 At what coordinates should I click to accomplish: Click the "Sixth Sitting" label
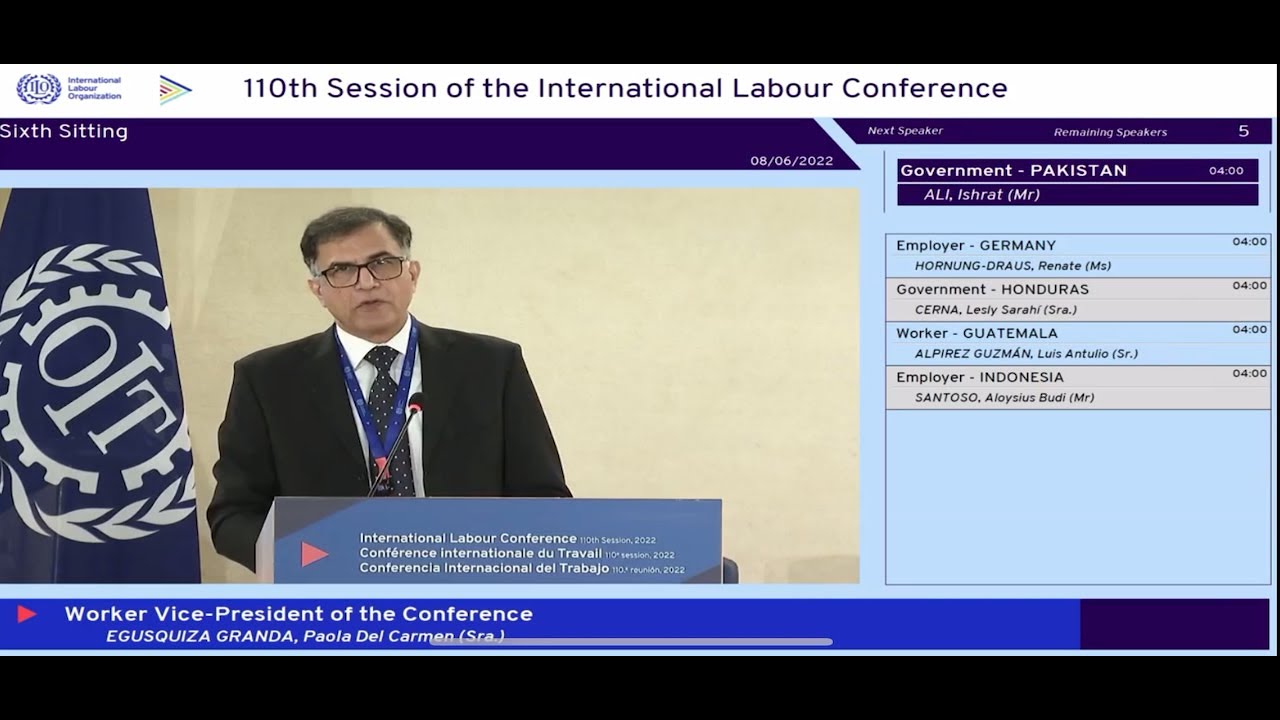(64, 131)
